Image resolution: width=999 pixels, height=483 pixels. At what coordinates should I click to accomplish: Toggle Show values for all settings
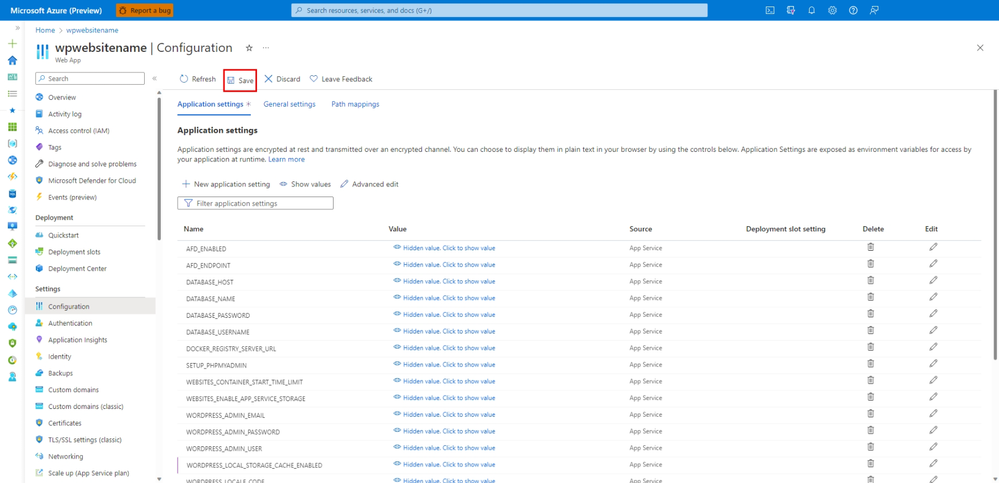(305, 184)
